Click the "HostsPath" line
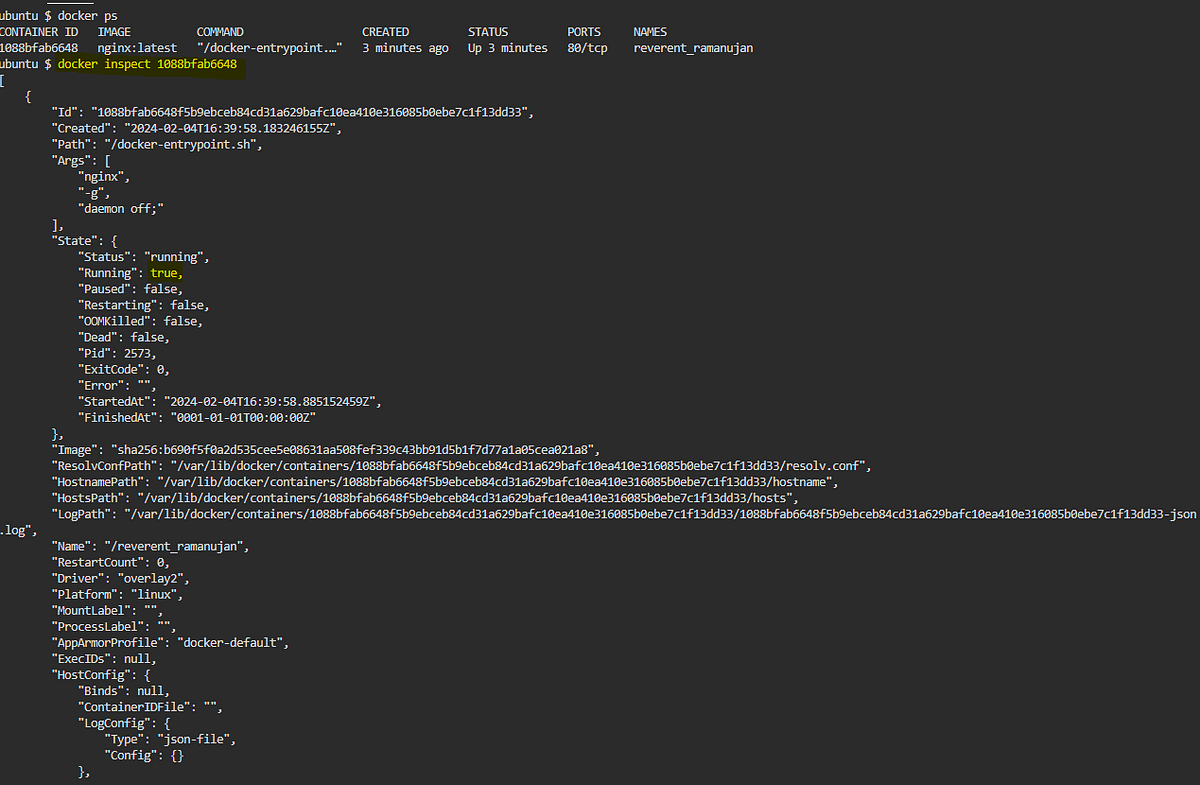The height and width of the screenshot is (785, 1200). click(425, 498)
